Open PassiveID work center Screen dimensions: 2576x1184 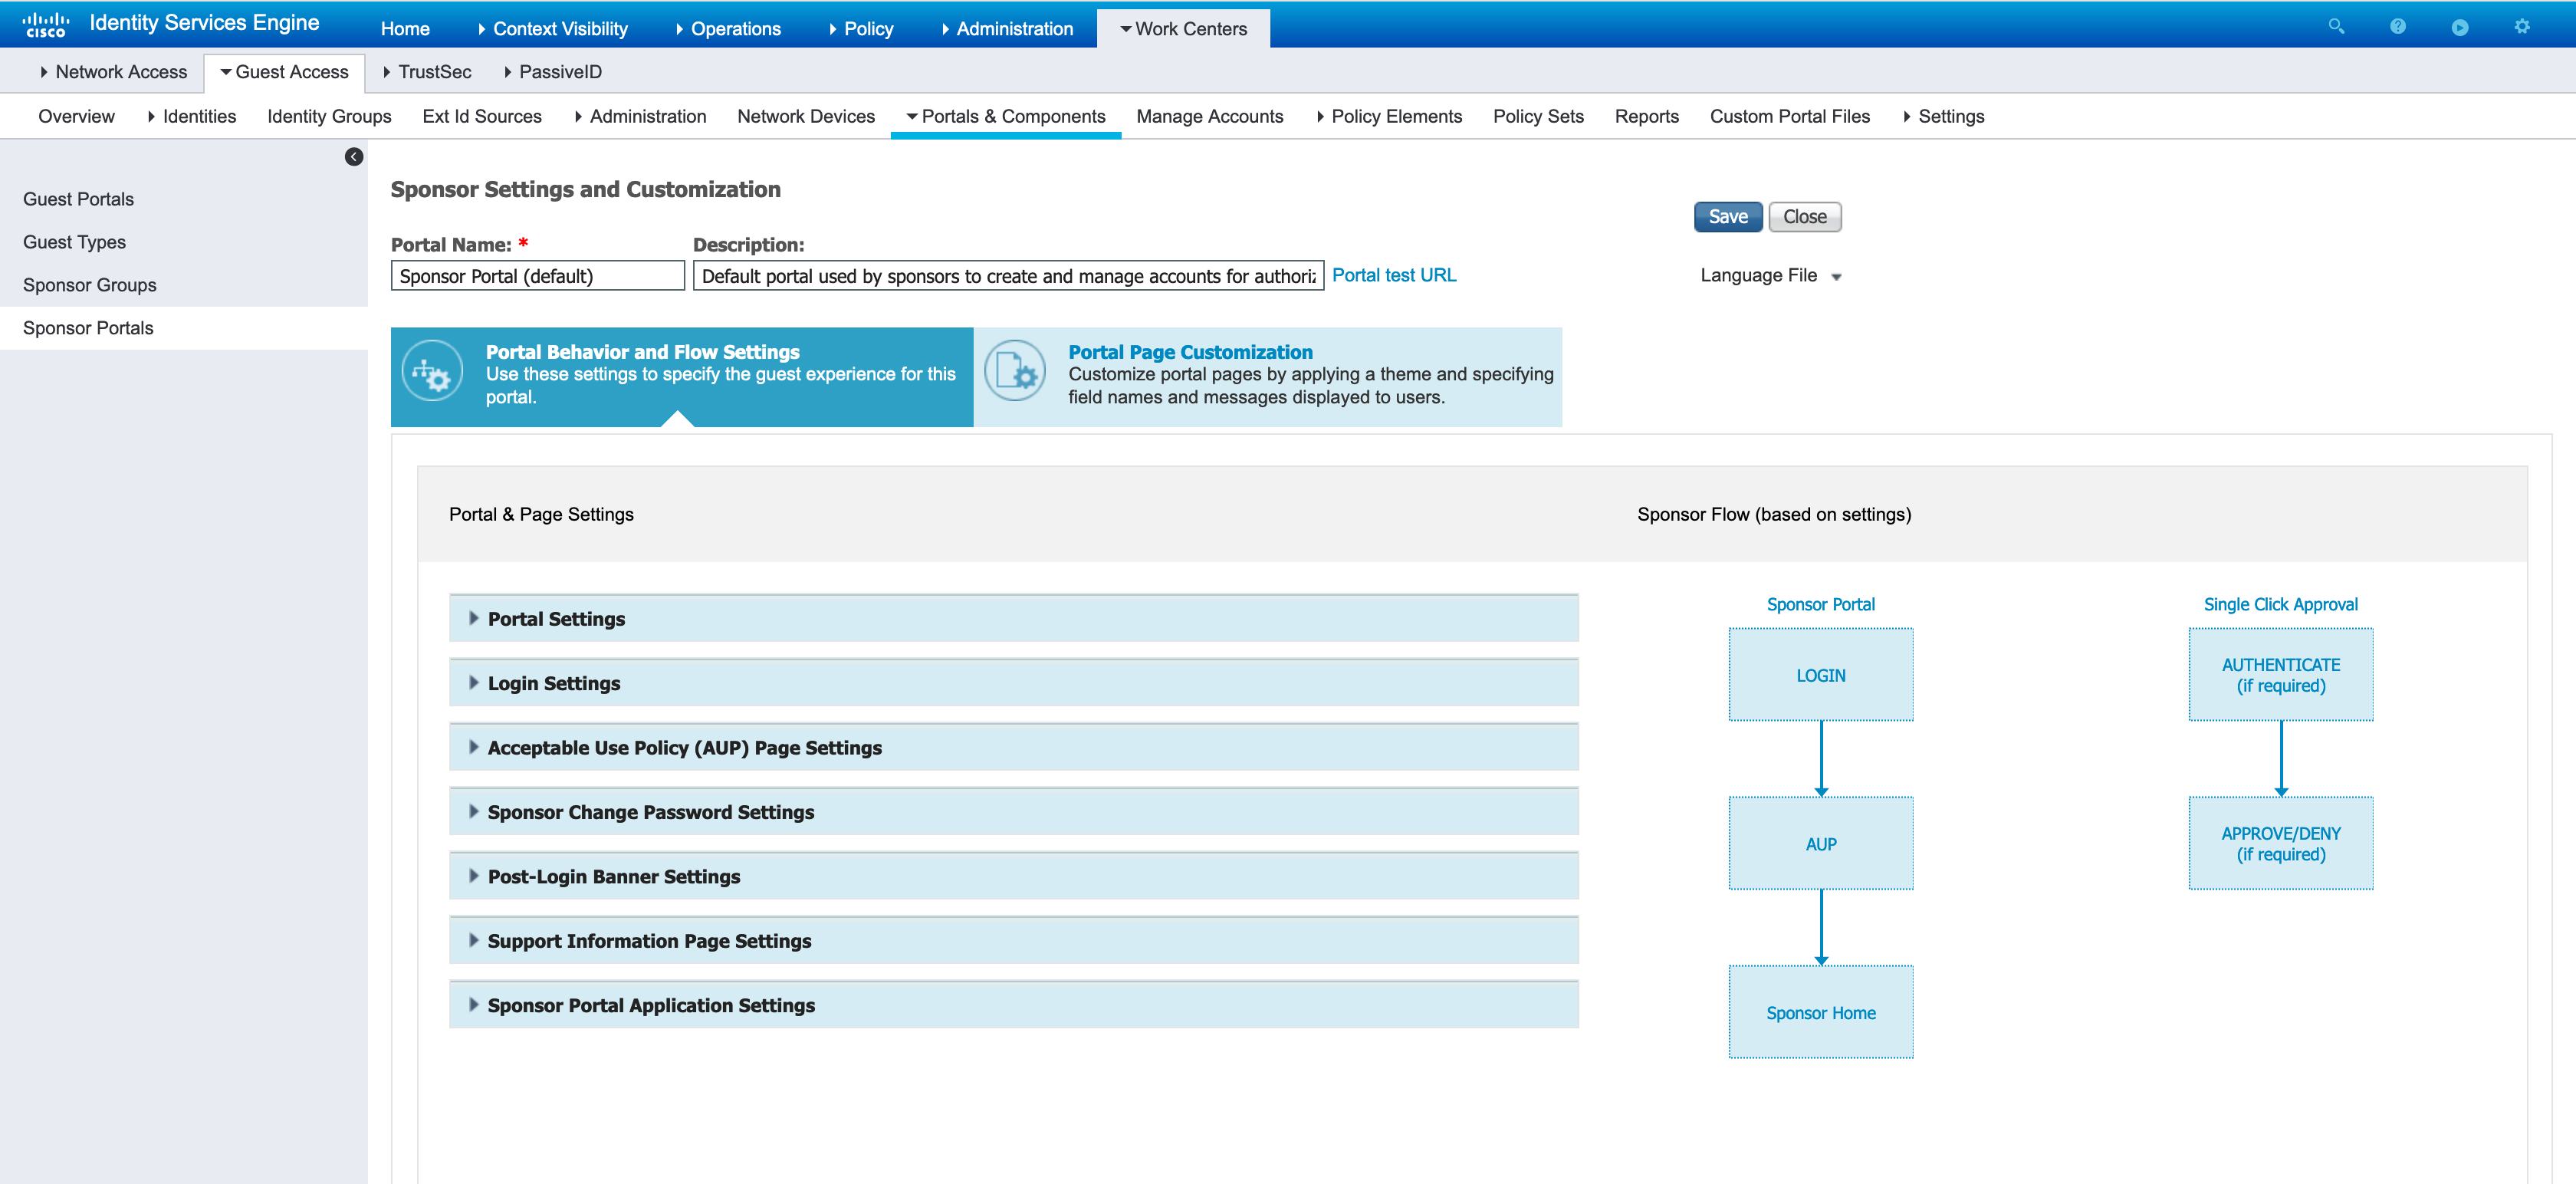553,72
